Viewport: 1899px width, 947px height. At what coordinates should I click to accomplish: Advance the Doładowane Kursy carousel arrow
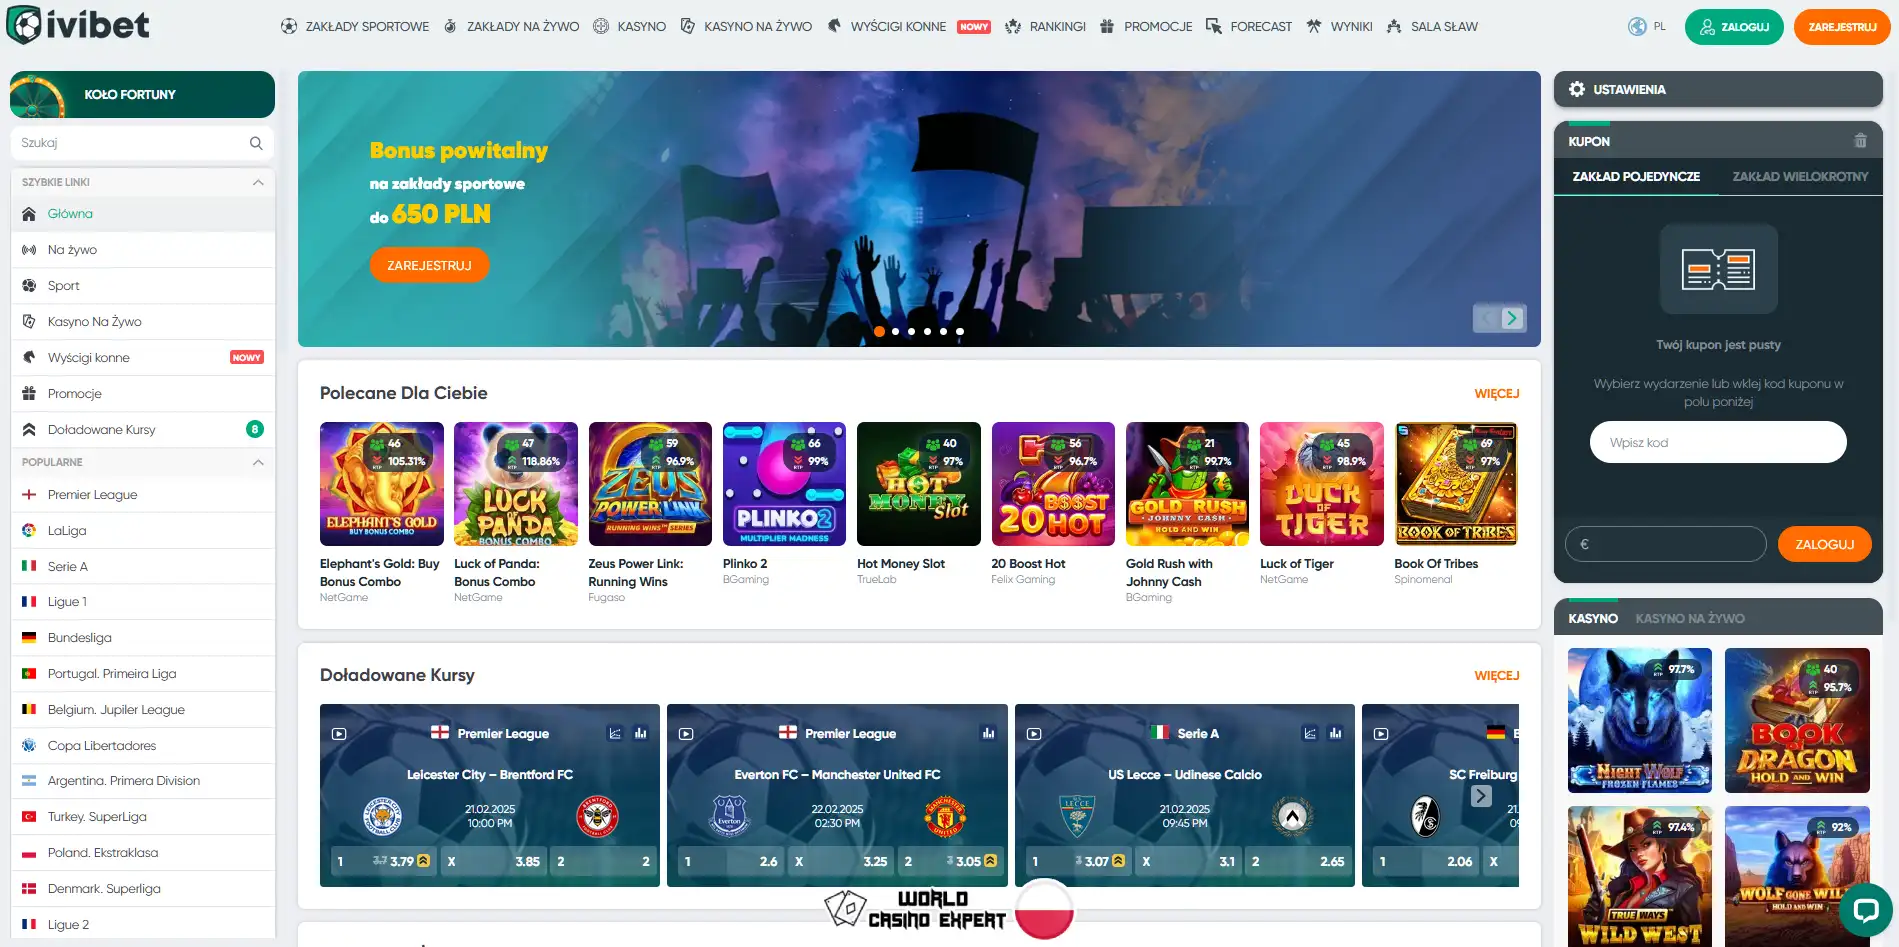[1481, 796]
